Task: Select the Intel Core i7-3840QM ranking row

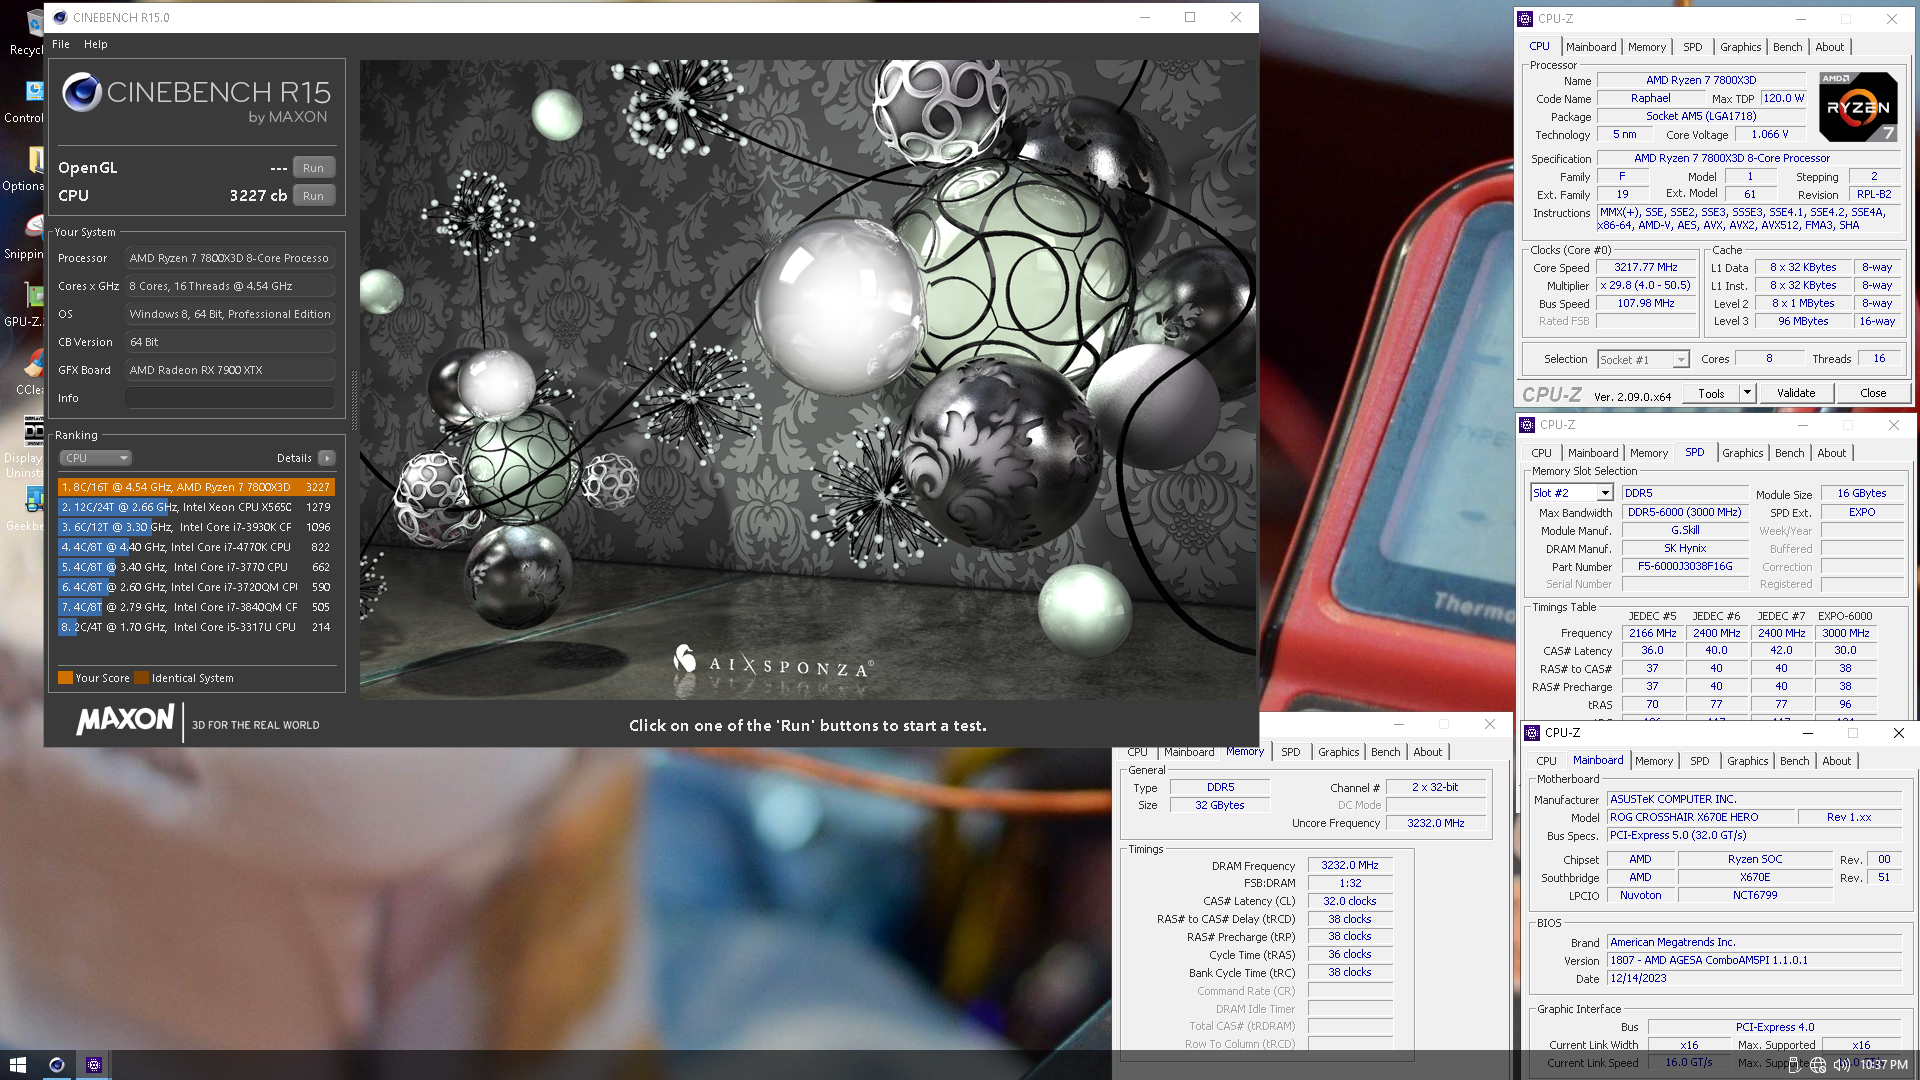Action: pos(196,607)
